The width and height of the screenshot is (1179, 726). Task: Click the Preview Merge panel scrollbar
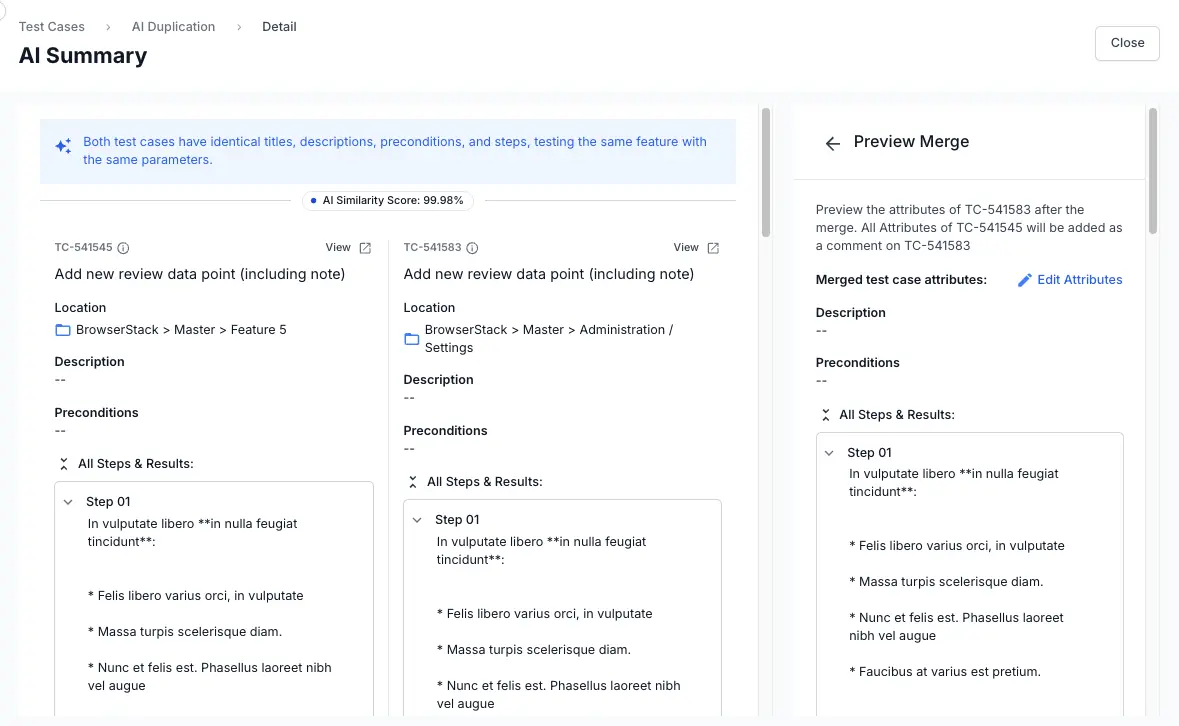[1153, 171]
